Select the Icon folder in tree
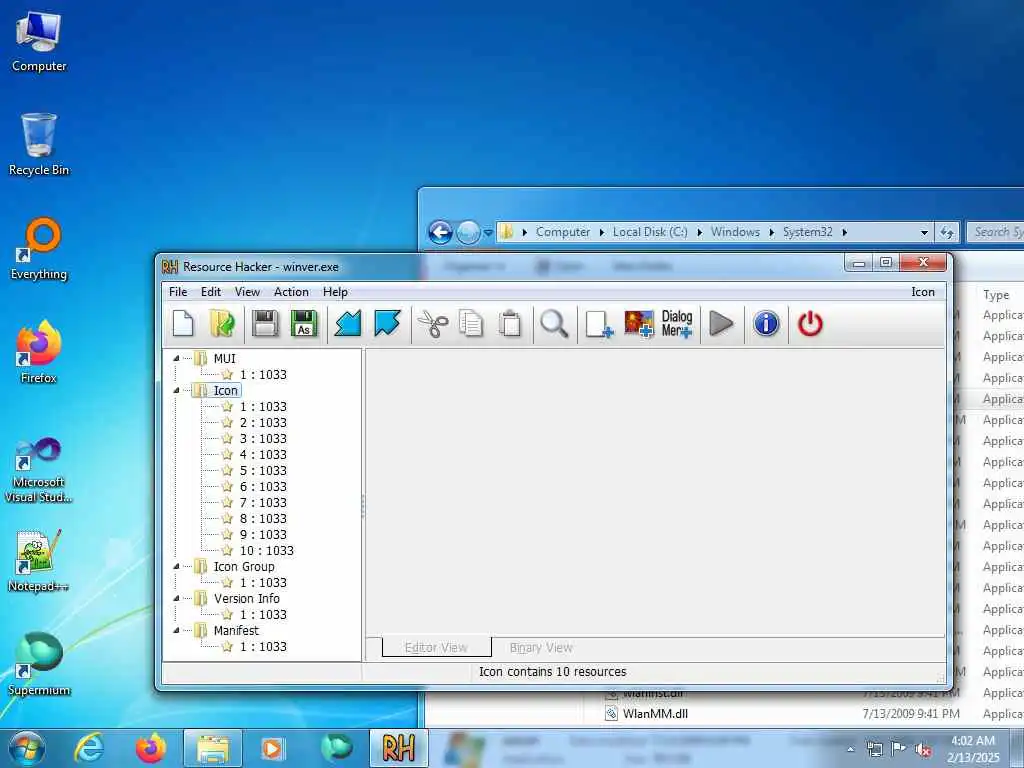Screen dimensions: 1024x768 [225, 391]
